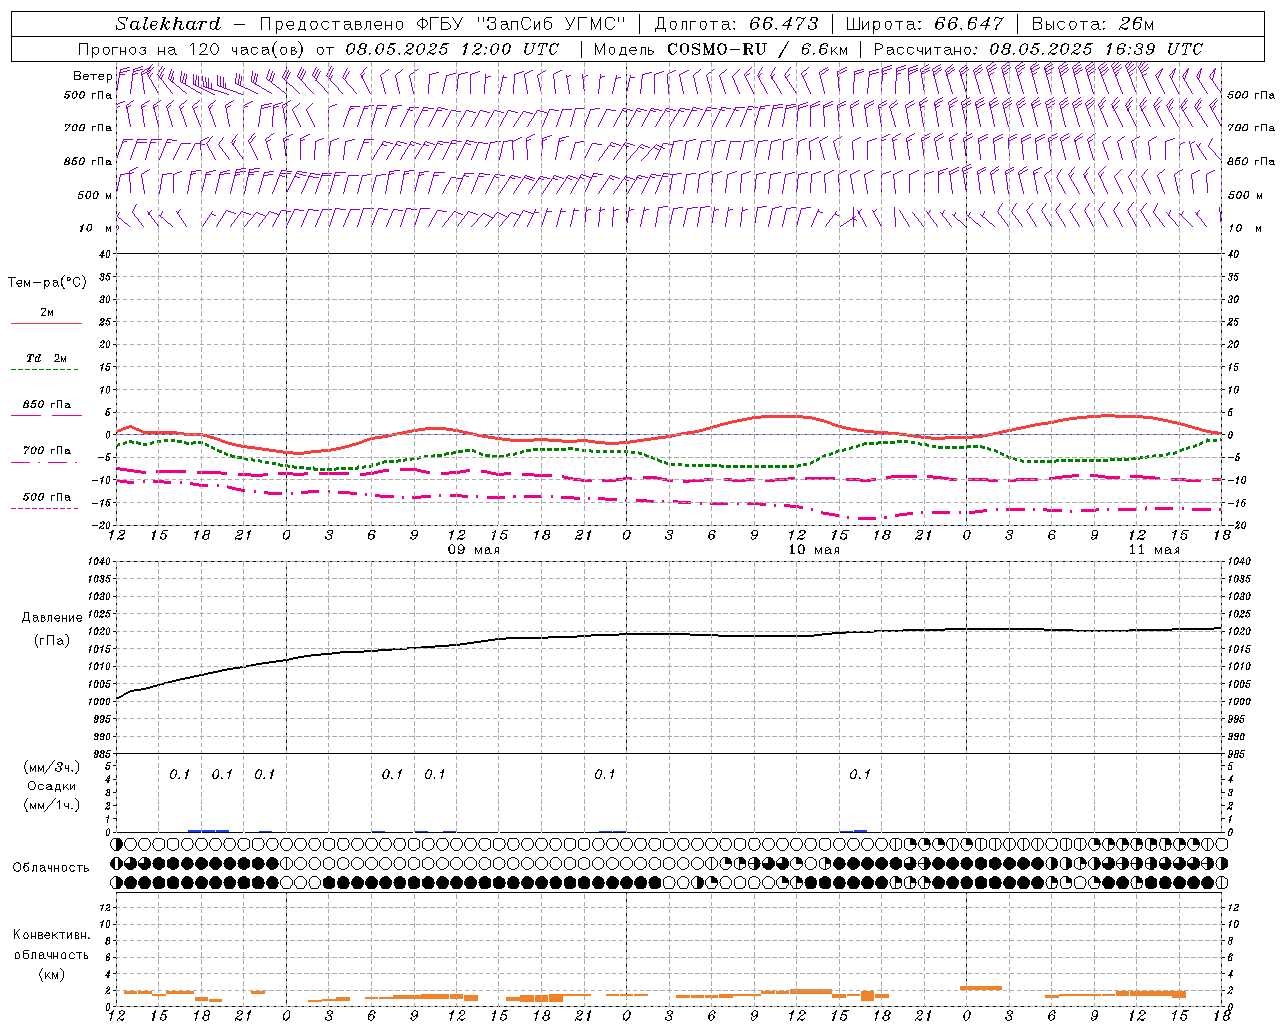
Task: Click the station name Salekhard in the header
Action: point(168,24)
